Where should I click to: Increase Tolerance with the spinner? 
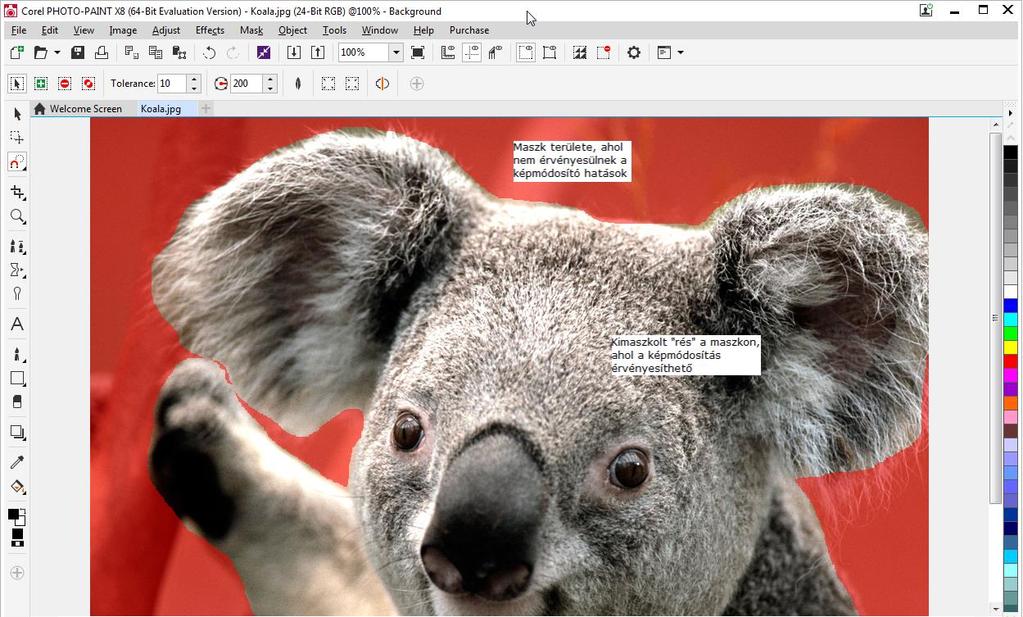194,79
